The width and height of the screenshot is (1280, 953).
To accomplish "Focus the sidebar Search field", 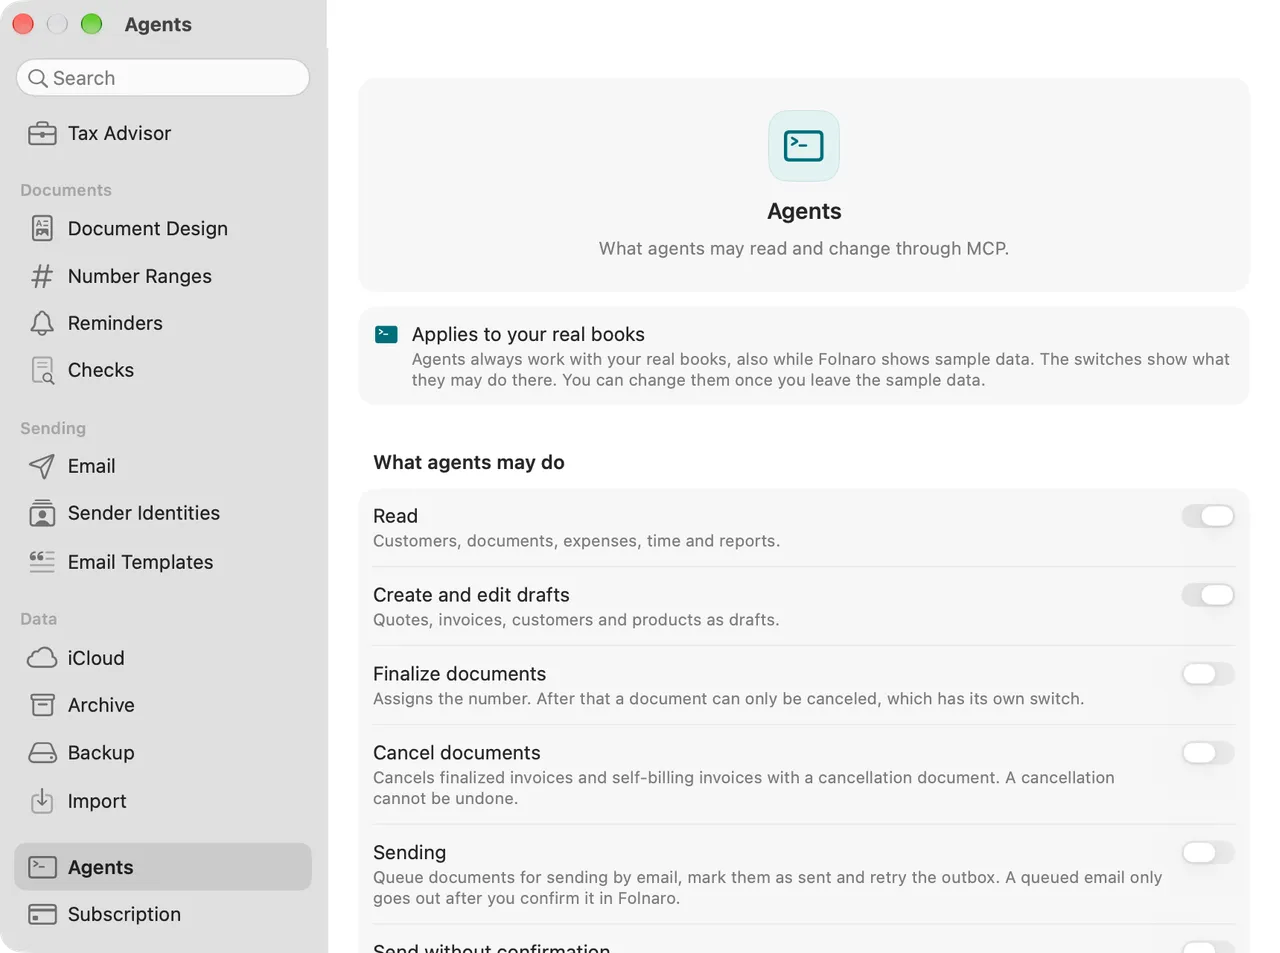I will click(x=163, y=78).
